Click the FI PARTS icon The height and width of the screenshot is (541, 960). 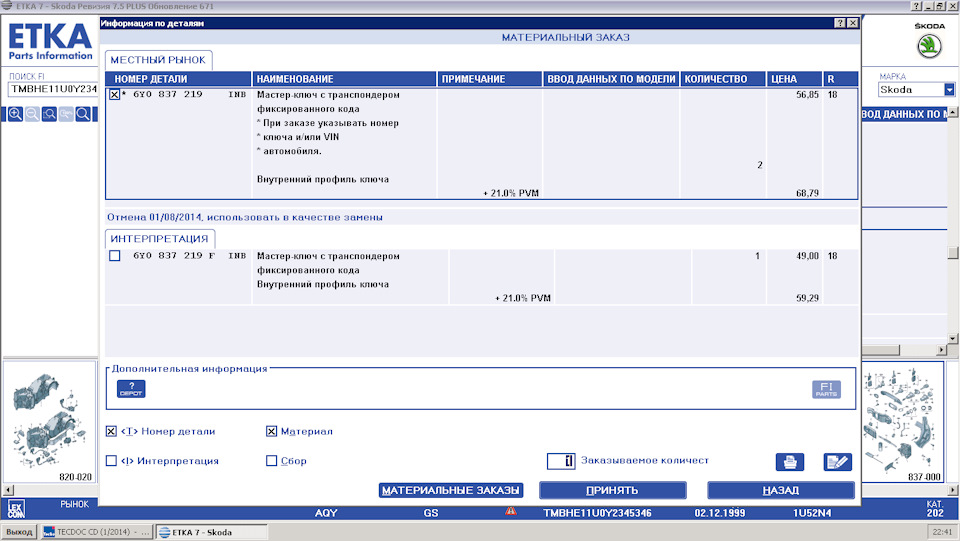click(x=826, y=389)
